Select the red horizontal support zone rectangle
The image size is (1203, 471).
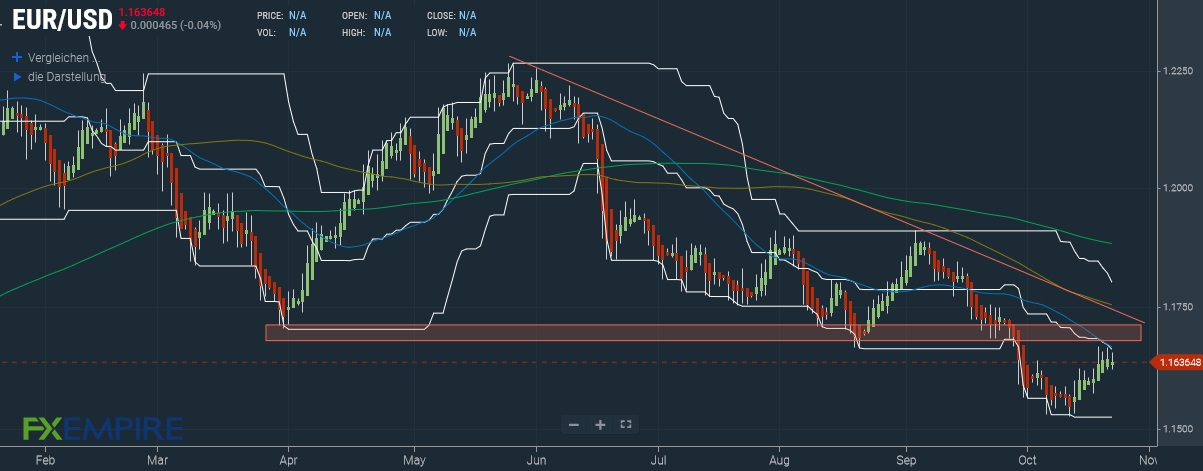point(703,332)
